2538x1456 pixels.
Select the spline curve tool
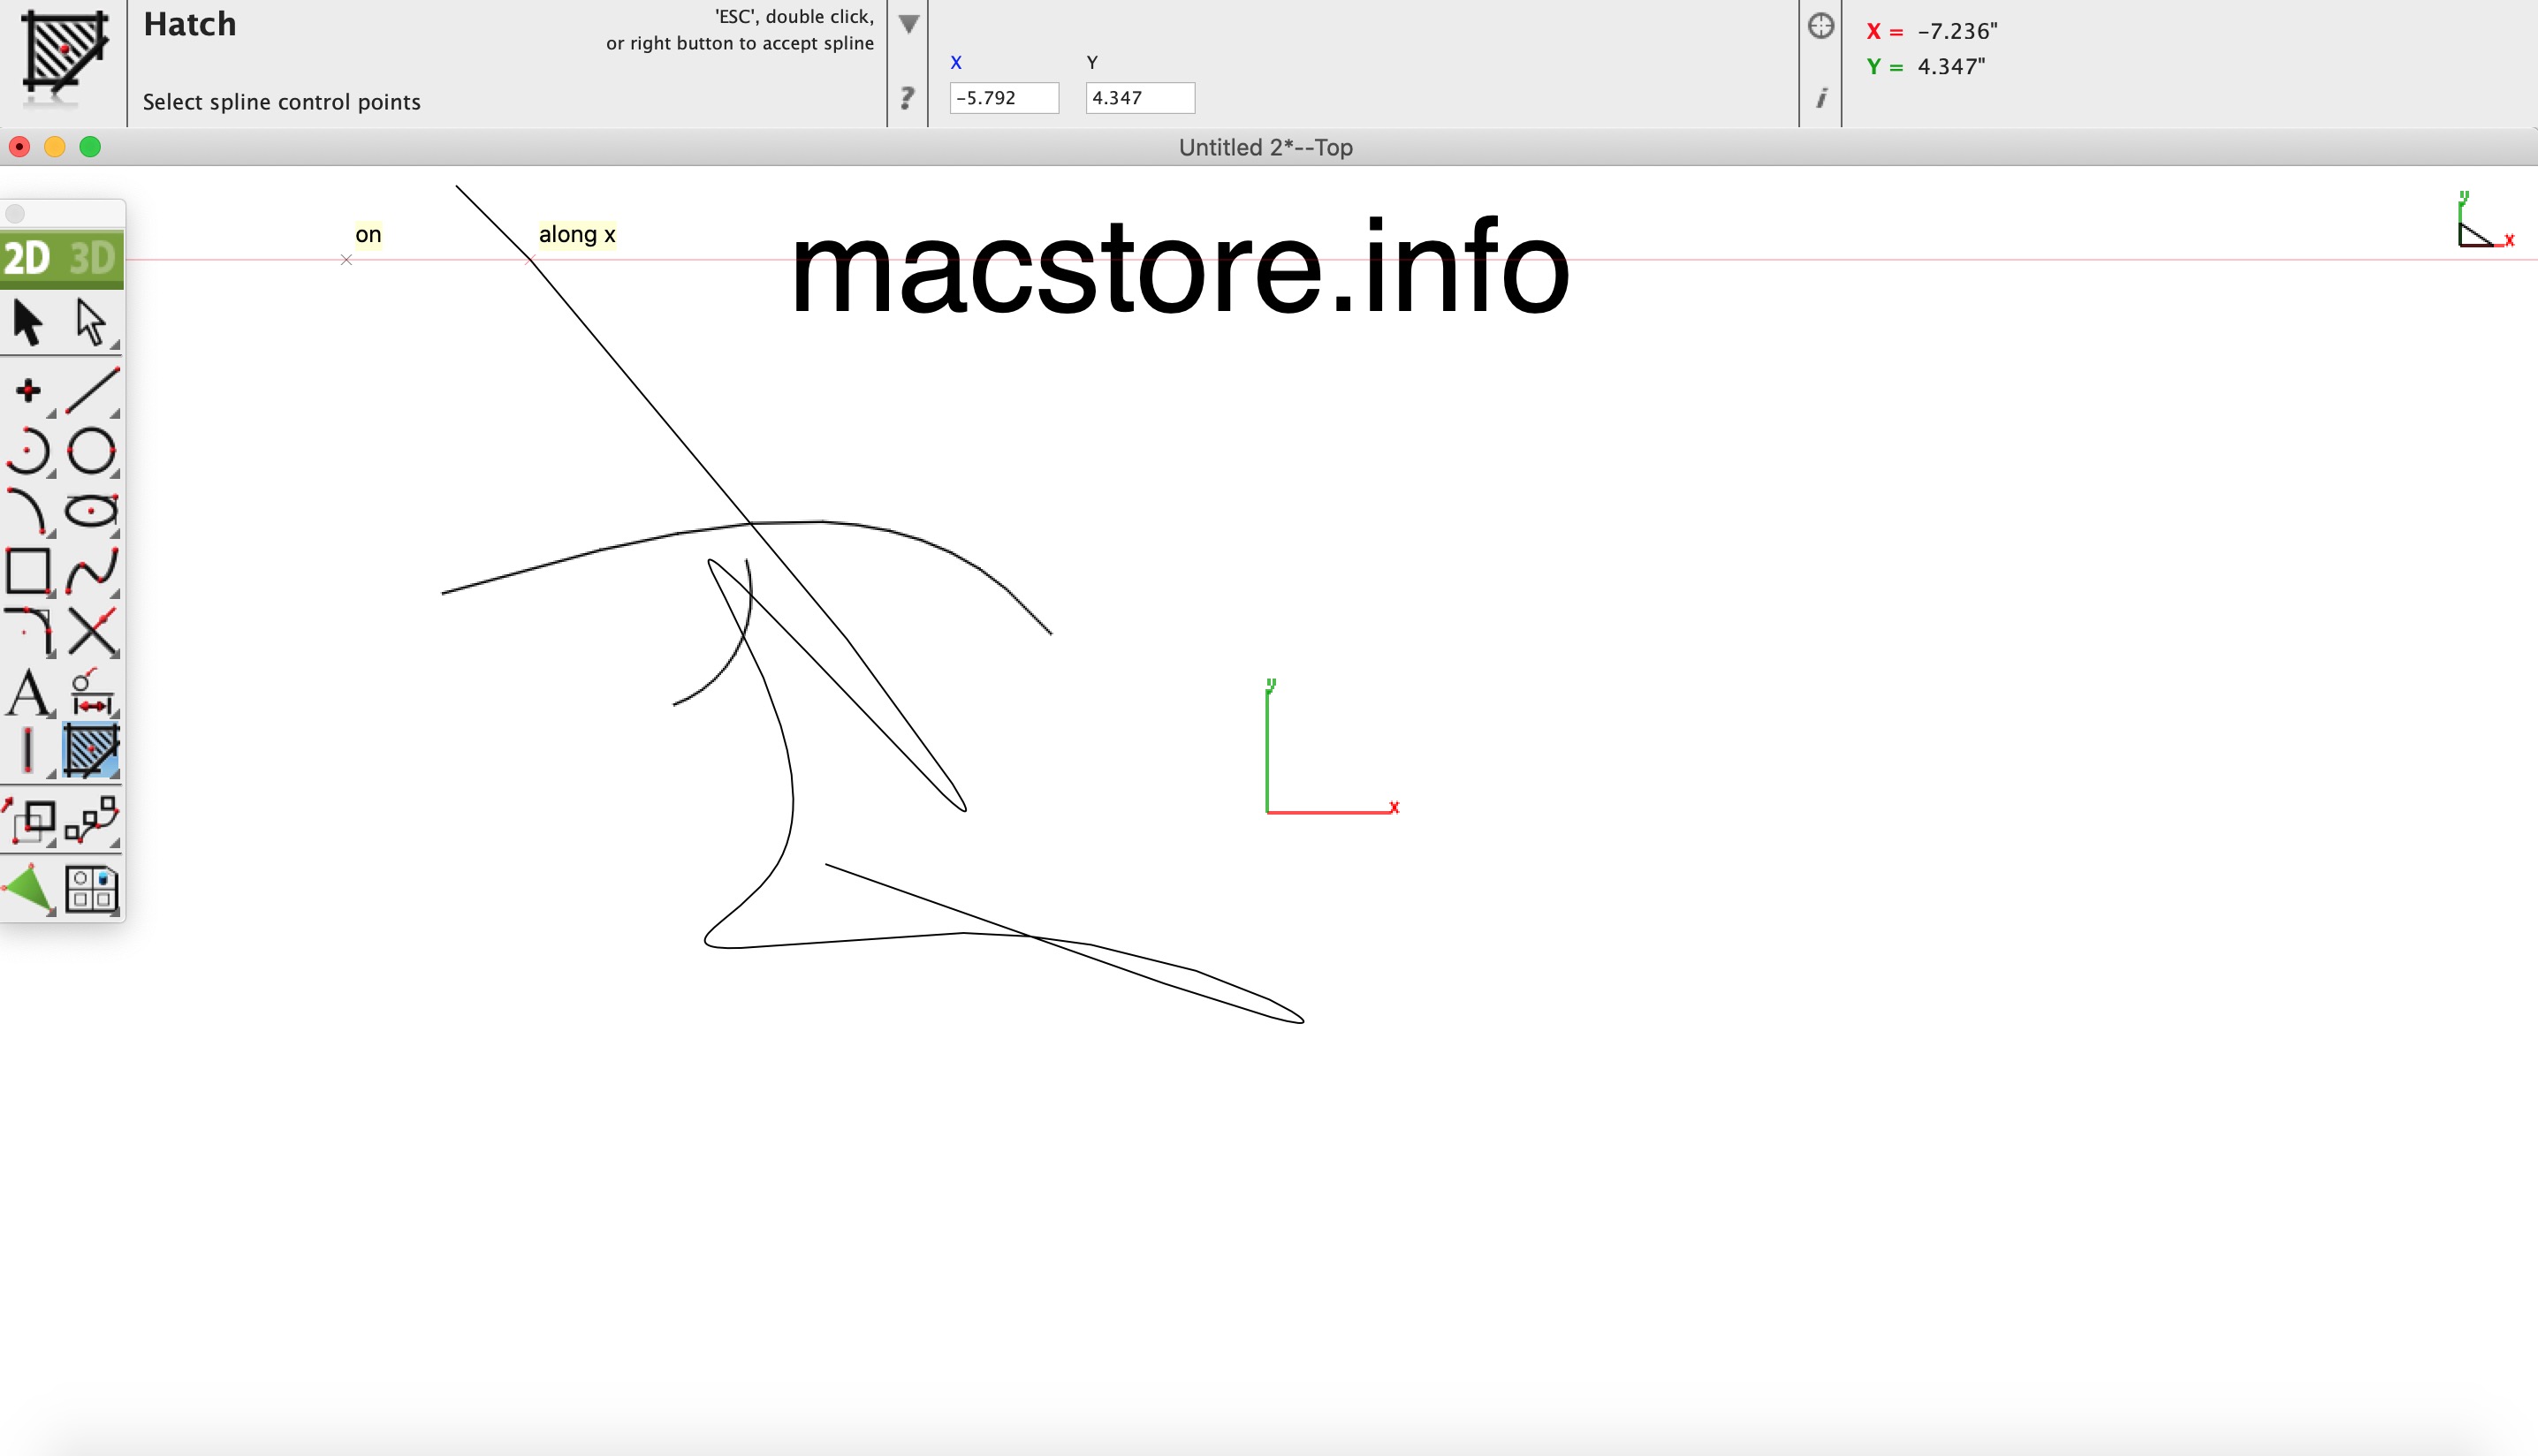(x=91, y=571)
